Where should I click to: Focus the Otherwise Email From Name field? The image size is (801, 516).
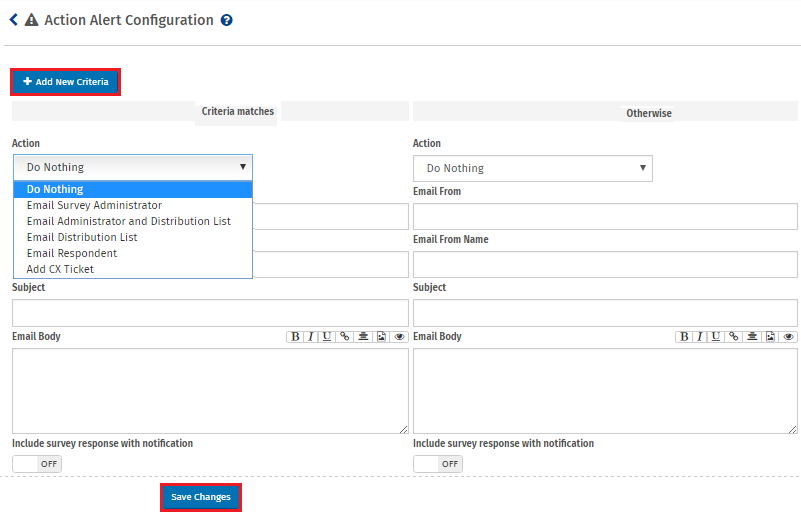coord(605,264)
